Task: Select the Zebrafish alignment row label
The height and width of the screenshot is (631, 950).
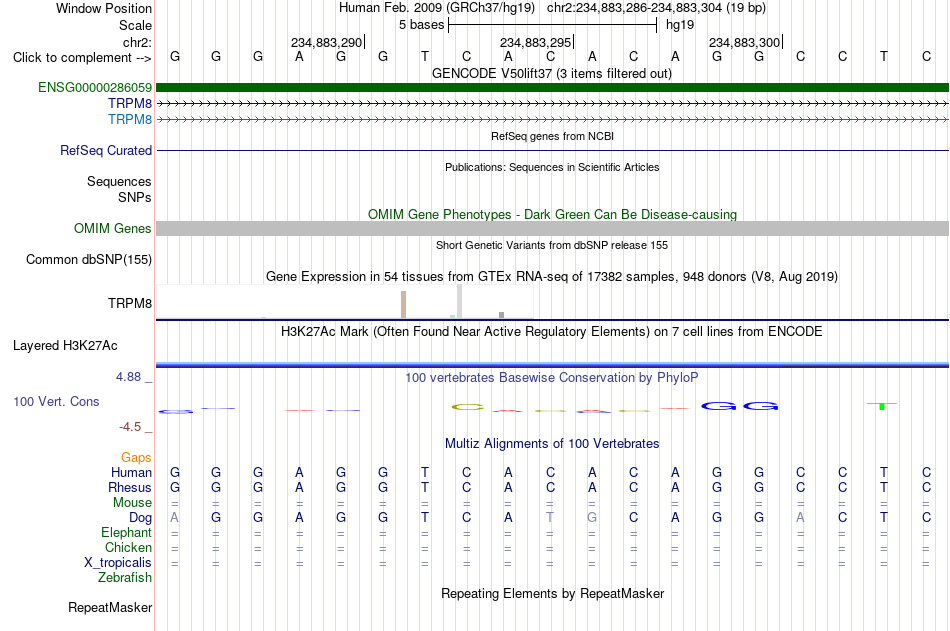Action: tap(125, 578)
